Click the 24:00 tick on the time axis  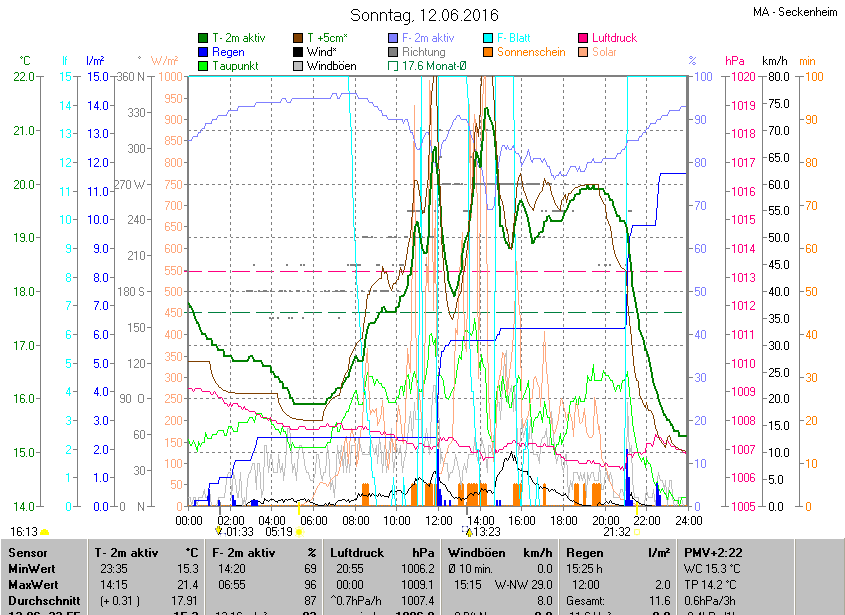689,521
